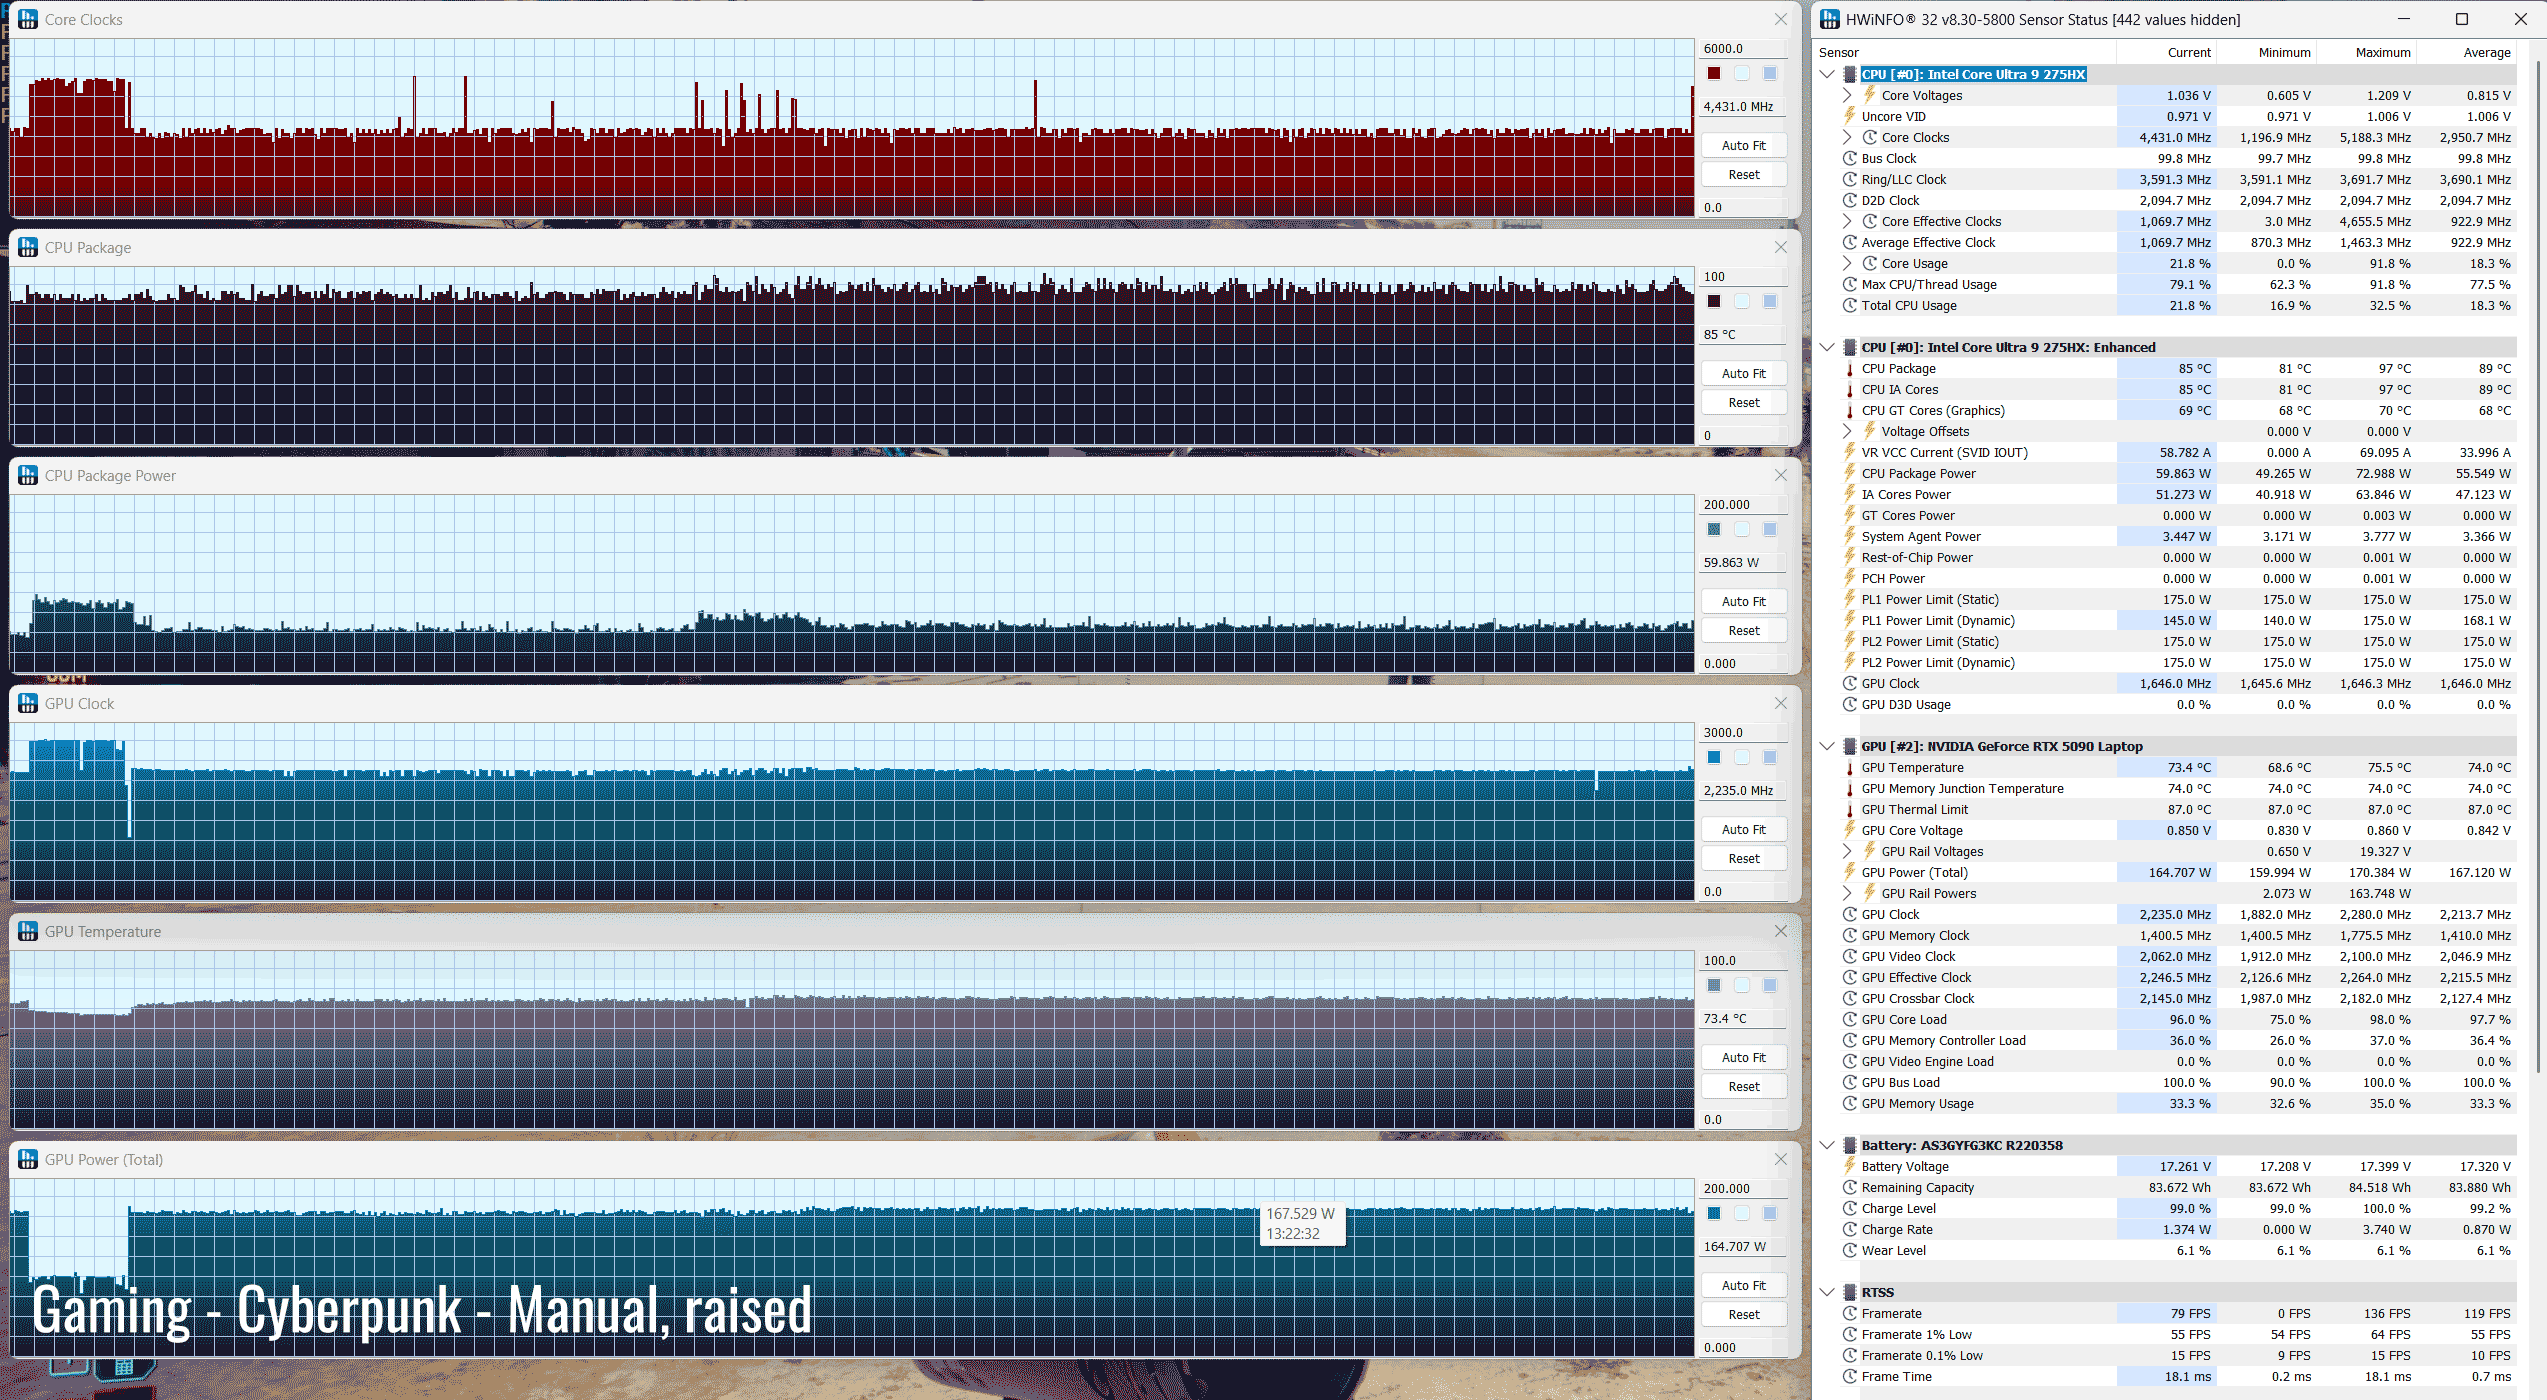Click the HWiNFO icon in the GPU Clock title bar
The height and width of the screenshot is (1400, 2547).
[x=28, y=703]
